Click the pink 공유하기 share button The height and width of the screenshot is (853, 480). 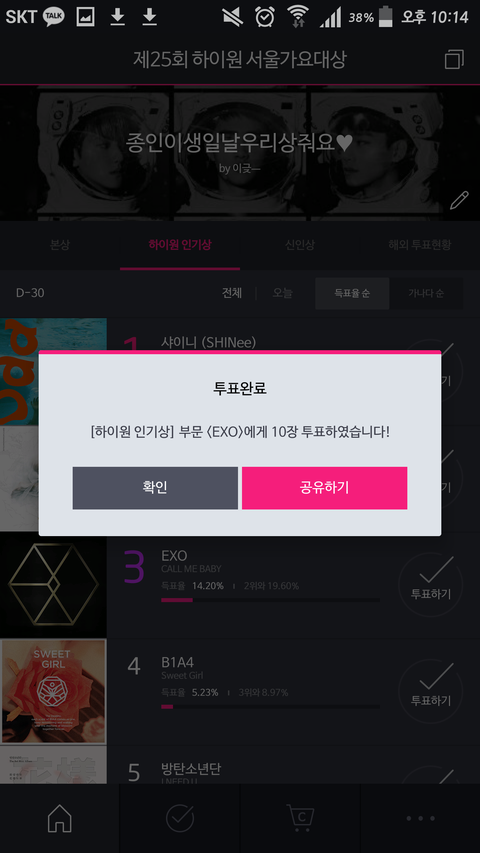pos(324,488)
